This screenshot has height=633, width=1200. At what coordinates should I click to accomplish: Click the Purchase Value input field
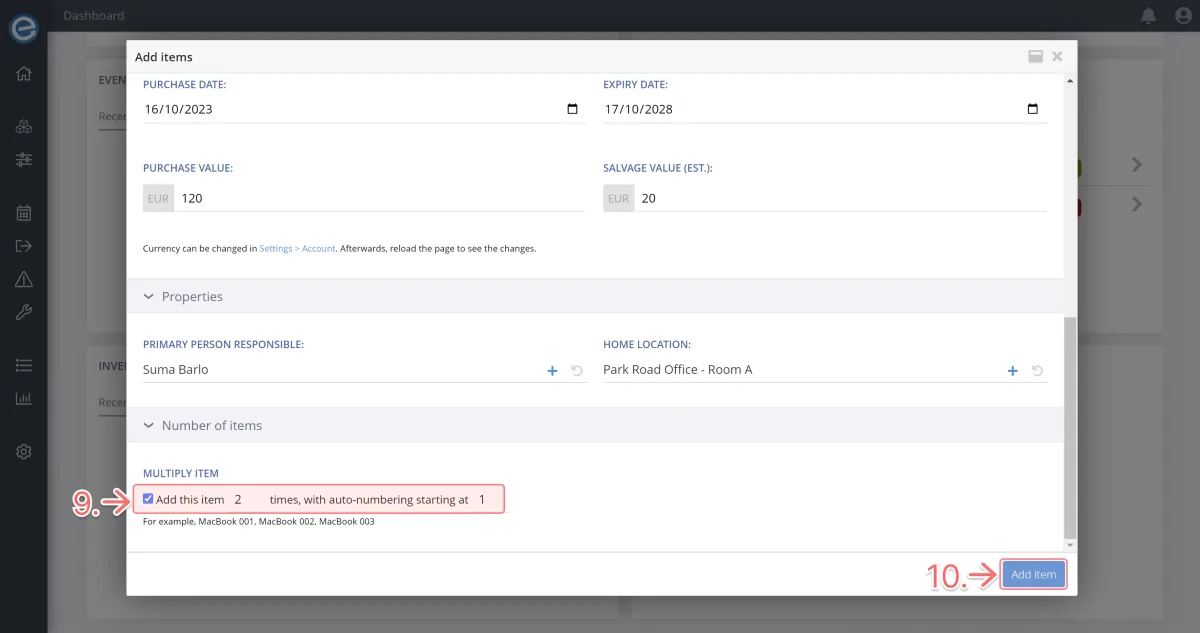pos(380,198)
